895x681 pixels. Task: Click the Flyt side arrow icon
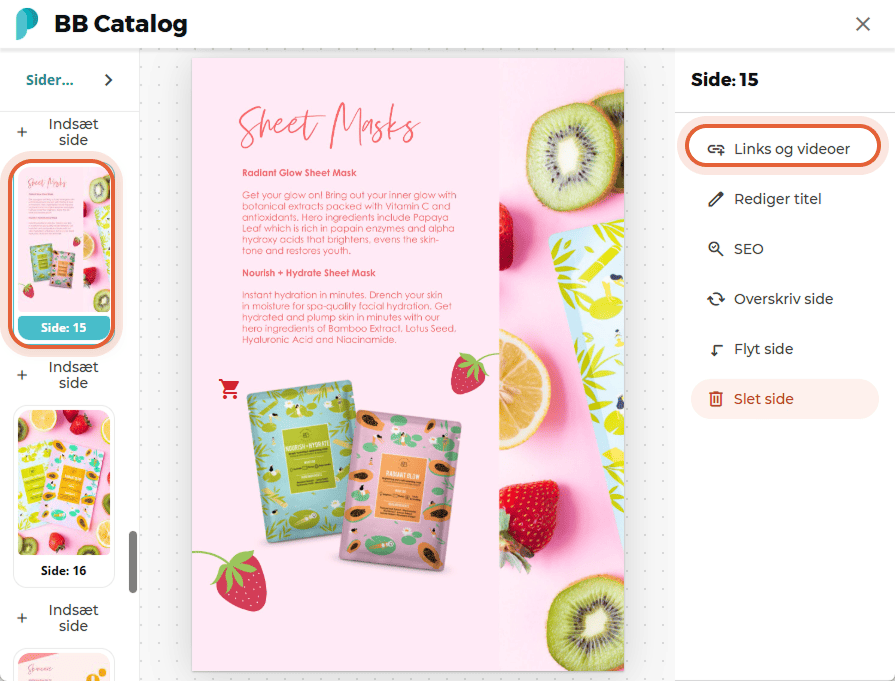click(x=716, y=349)
